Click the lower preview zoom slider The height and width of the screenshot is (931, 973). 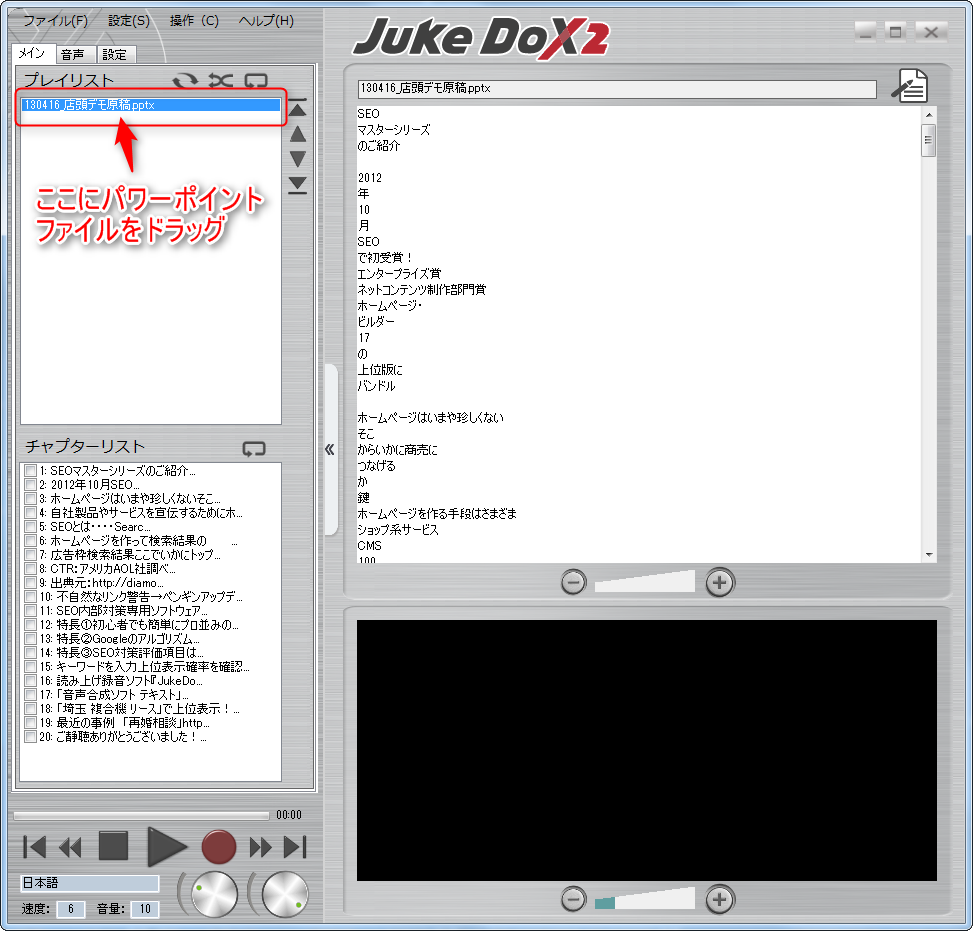645,899
